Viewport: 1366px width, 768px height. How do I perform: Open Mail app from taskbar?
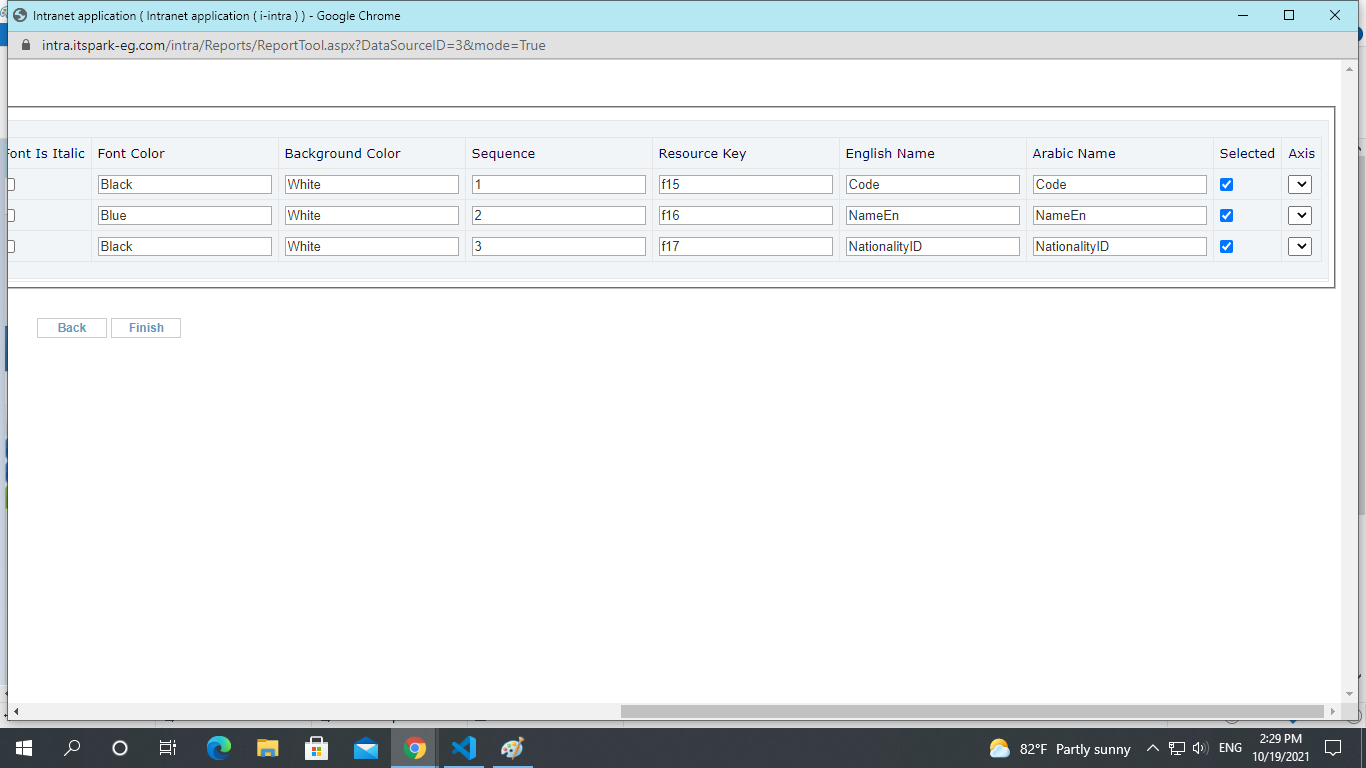[365, 748]
